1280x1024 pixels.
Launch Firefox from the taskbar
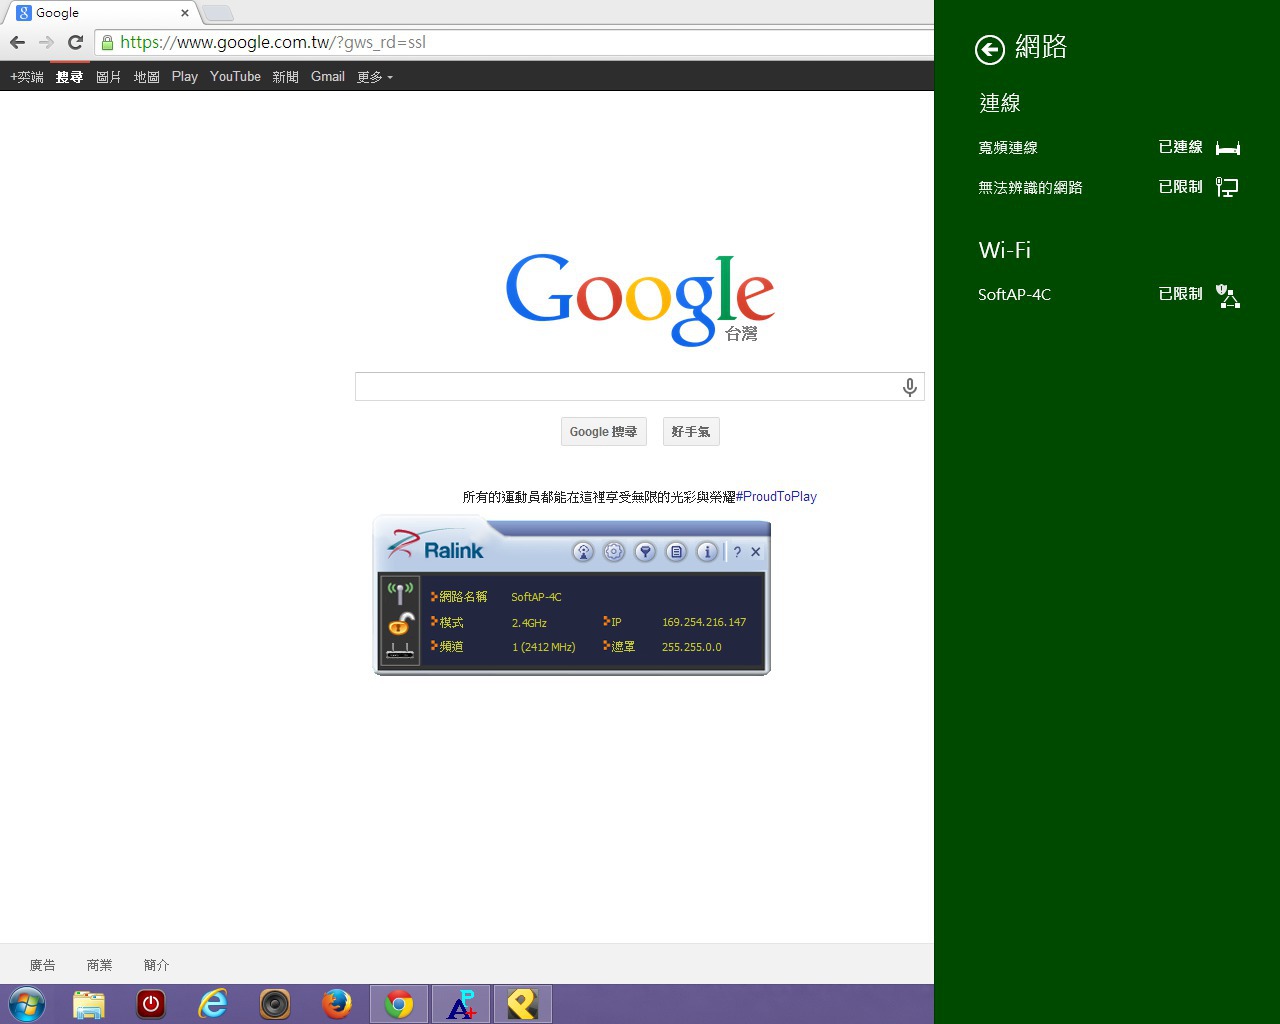337,1004
